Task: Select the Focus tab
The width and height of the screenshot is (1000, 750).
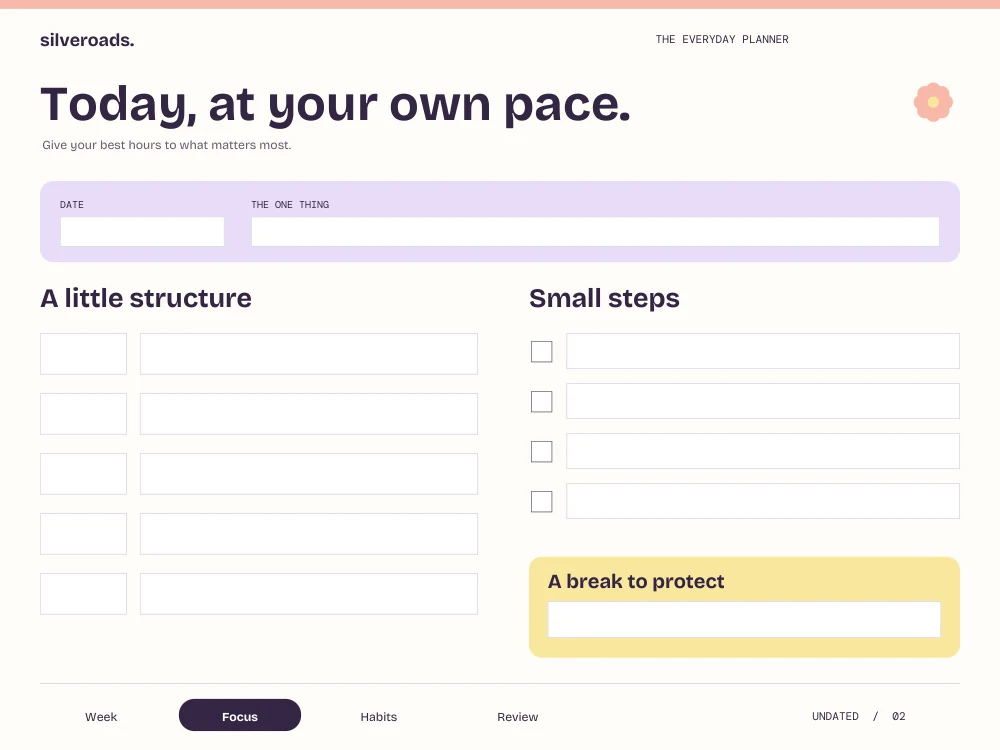Action: tap(240, 716)
